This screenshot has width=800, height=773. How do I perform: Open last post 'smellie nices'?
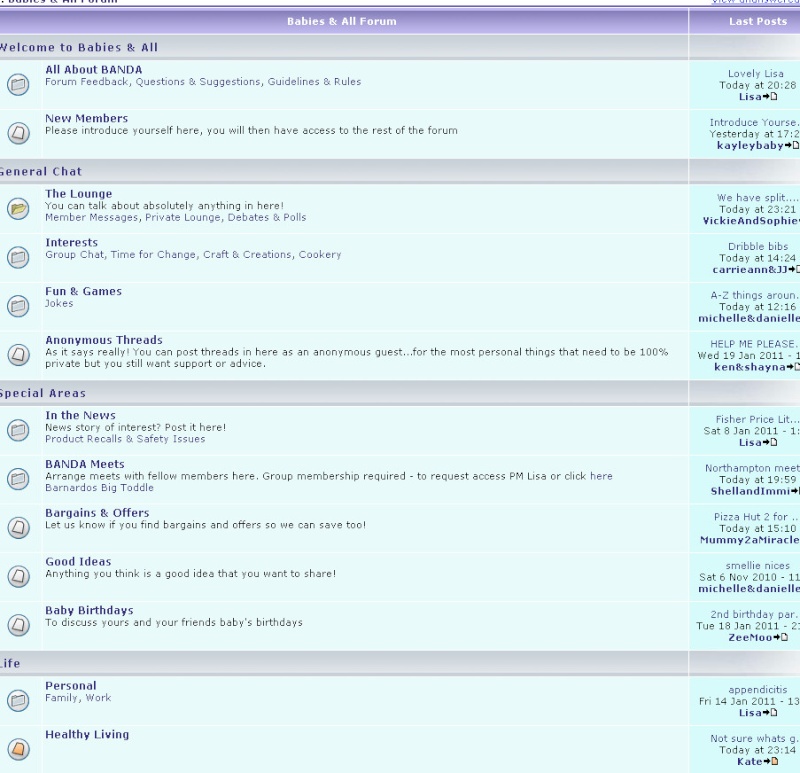coord(758,566)
